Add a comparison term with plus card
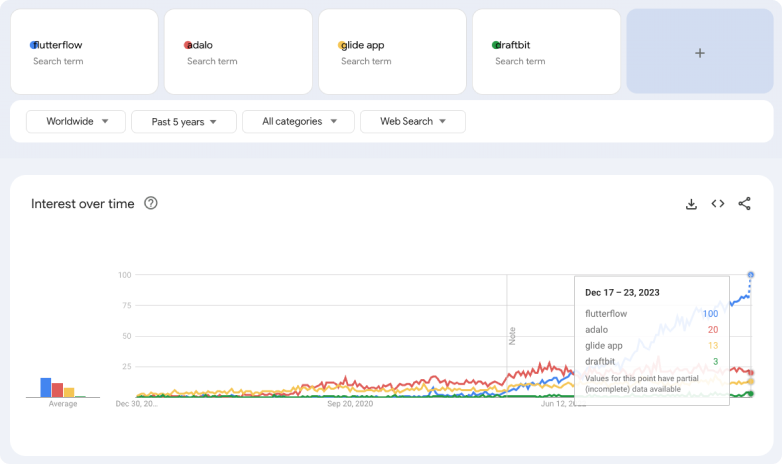 (700, 51)
